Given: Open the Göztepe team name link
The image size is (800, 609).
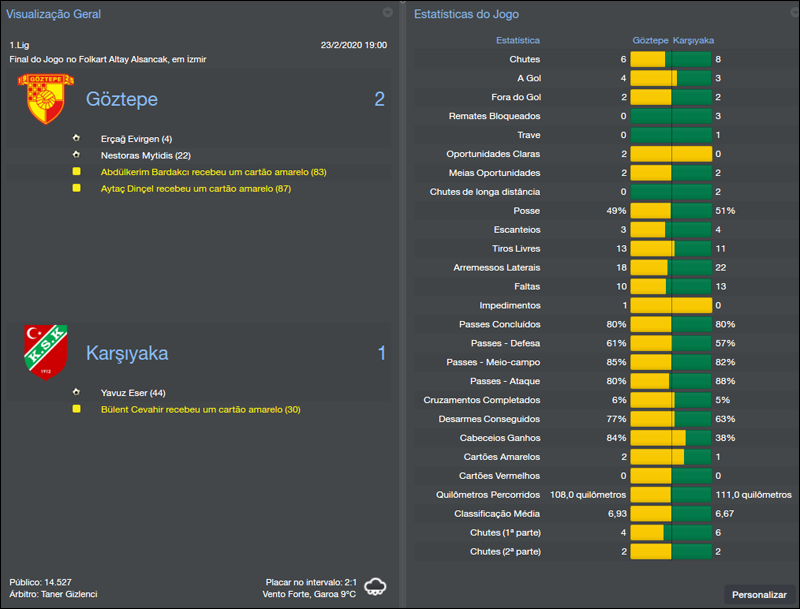Looking at the screenshot, I should [121, 100].
